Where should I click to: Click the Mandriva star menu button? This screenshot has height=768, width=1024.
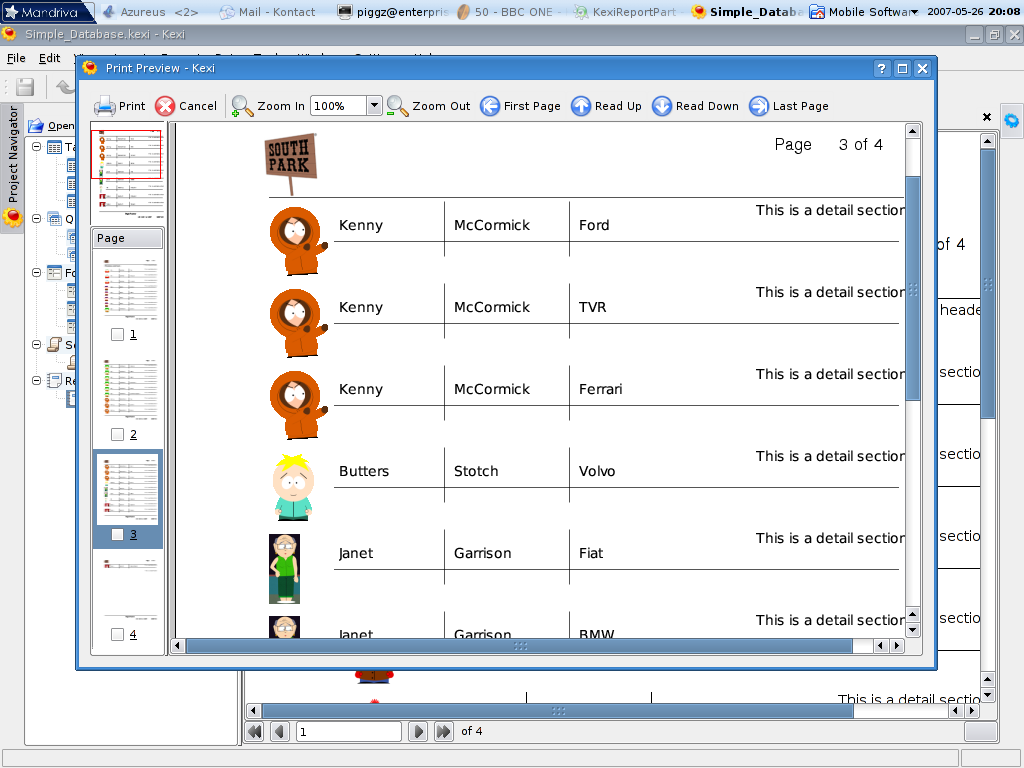47,12
